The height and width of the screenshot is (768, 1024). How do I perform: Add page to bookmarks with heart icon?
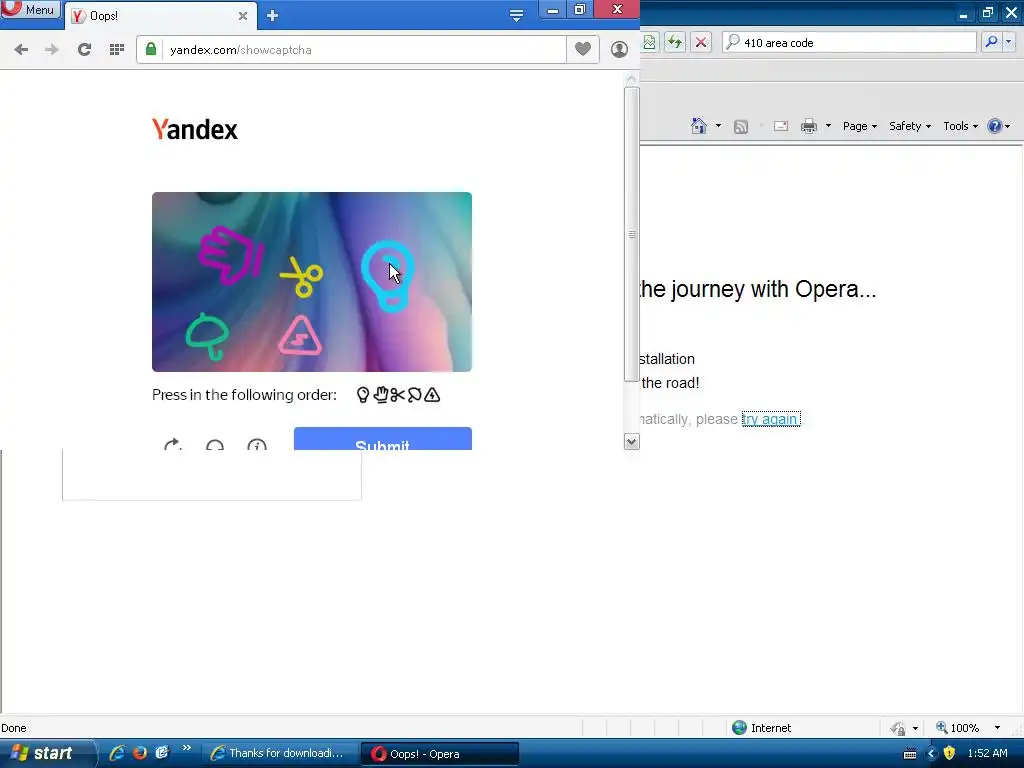click(583, 49)
